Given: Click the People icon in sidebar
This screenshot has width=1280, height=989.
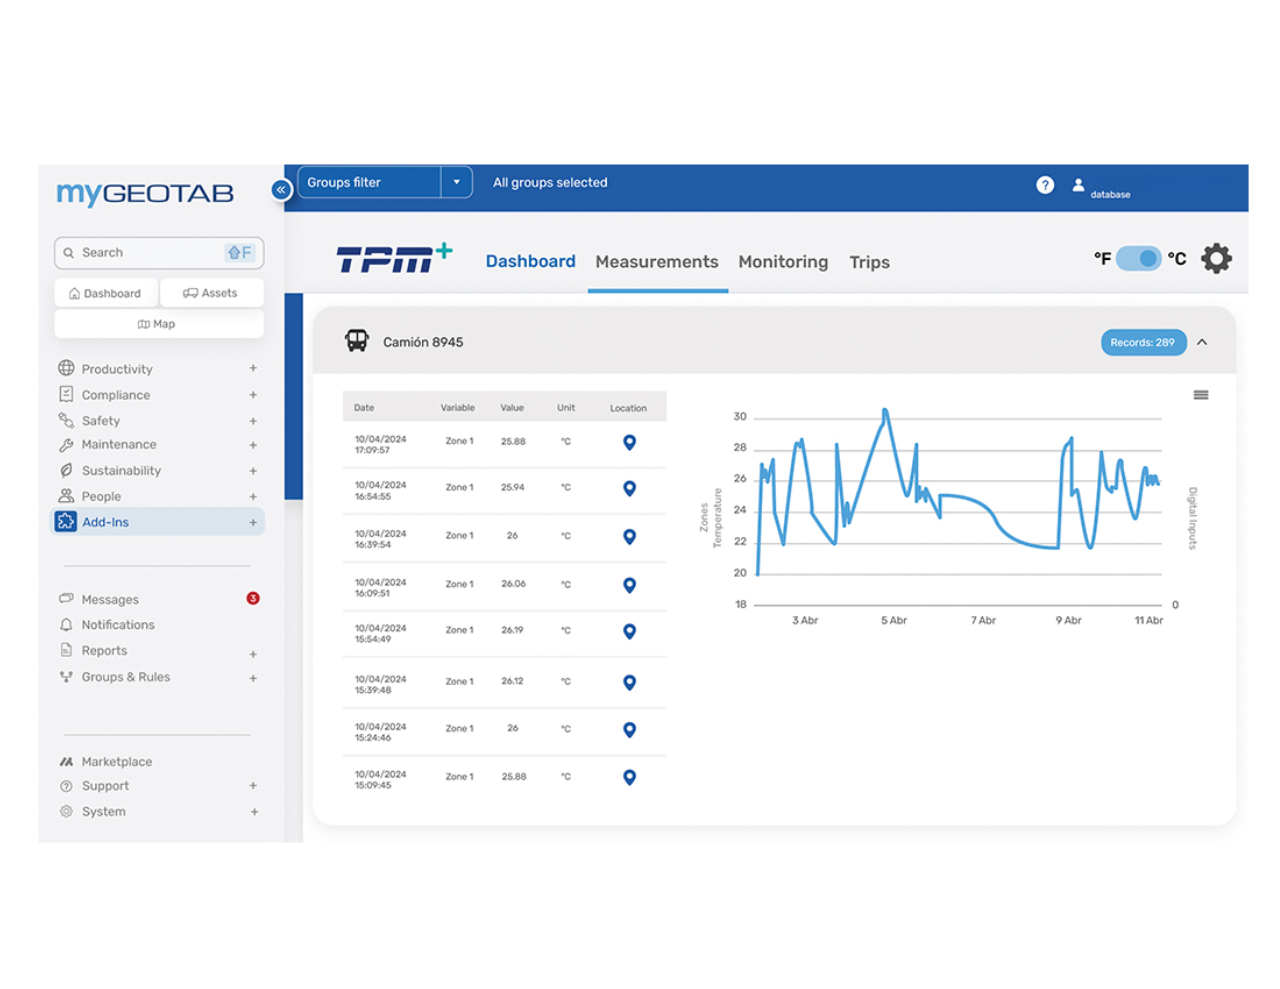Looking at the screenshot, I should pyautogui.click(x=66, y=496).
